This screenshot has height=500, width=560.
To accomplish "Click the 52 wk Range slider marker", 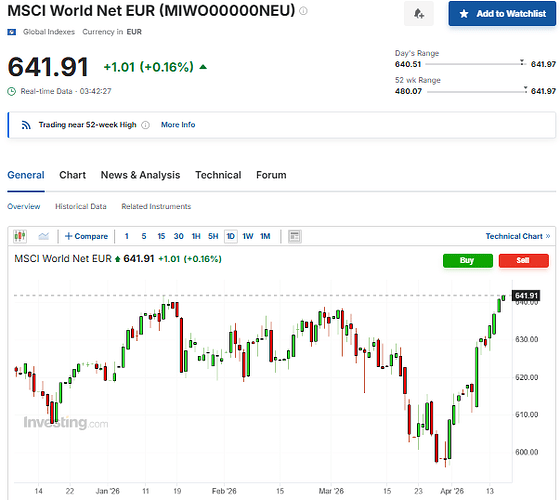I will [525, 89].
